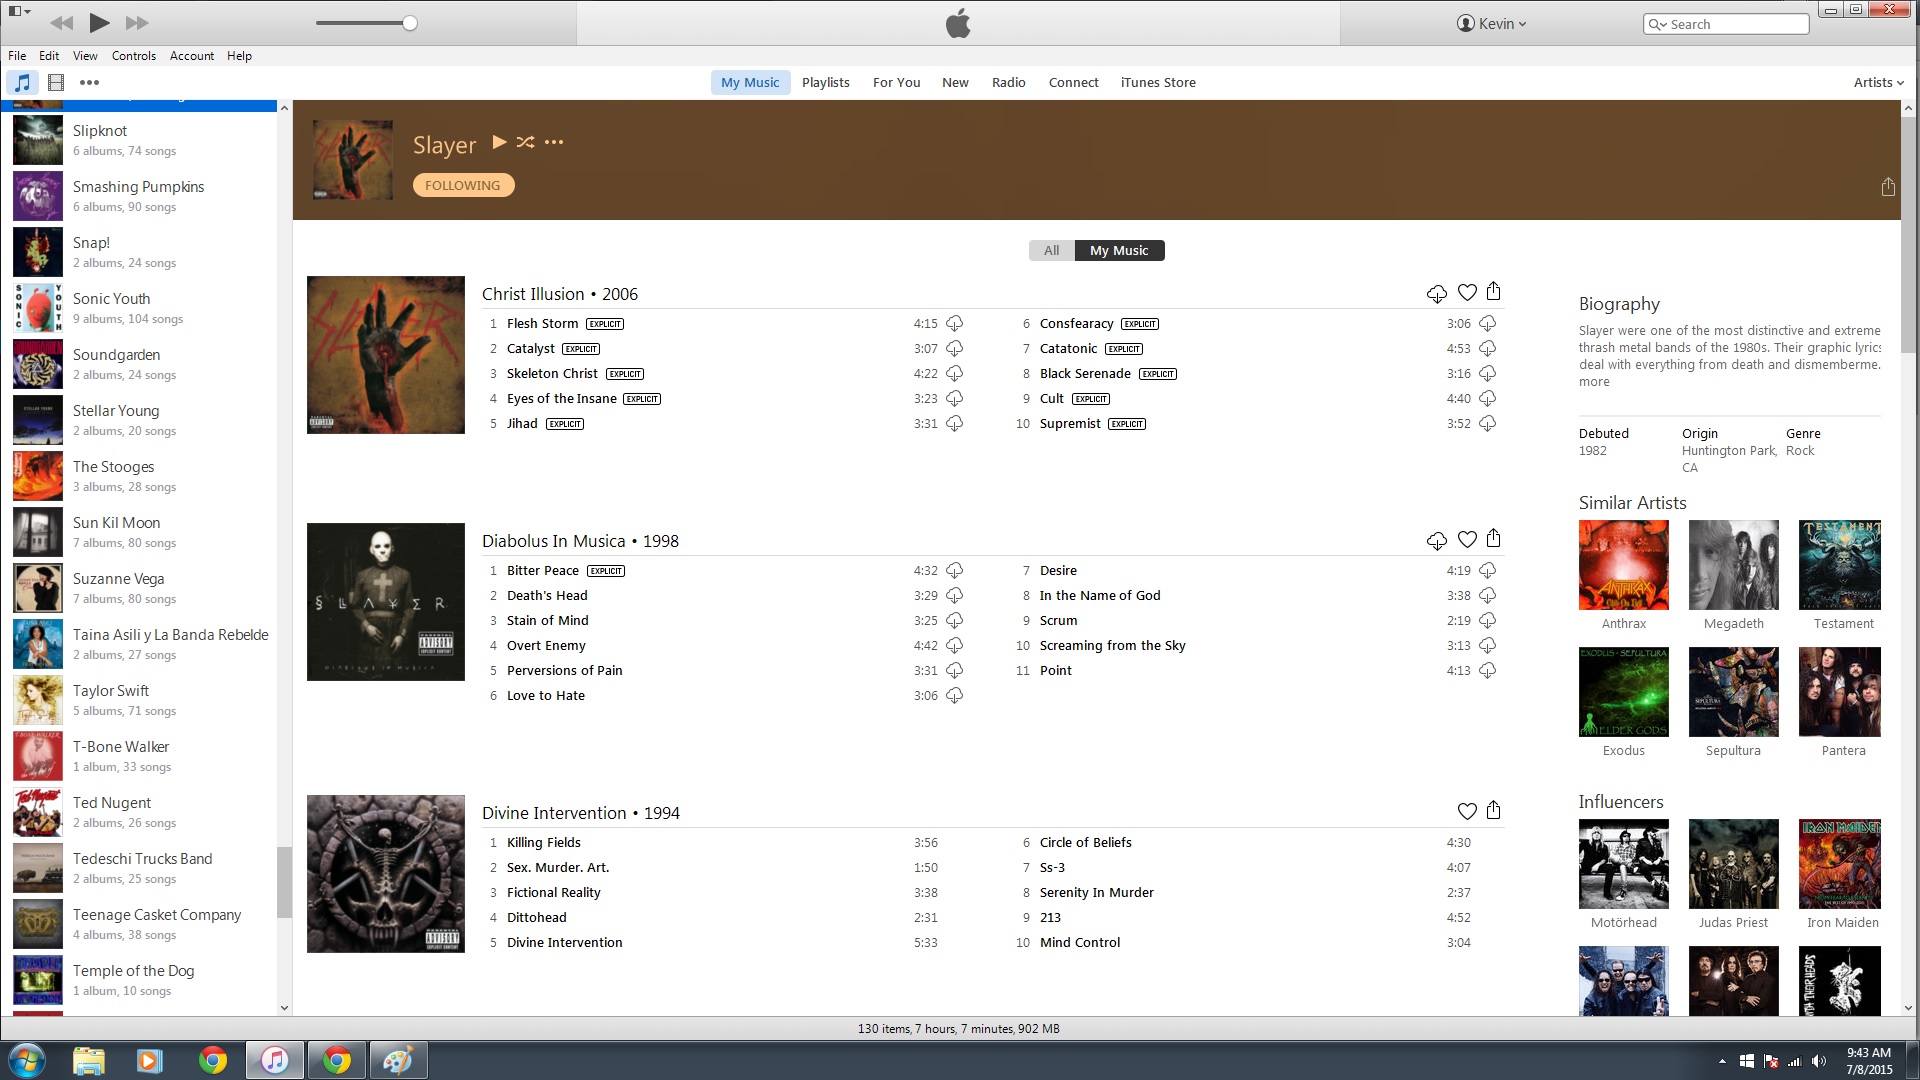Share the Divine Intervention album
This screenshot has width=1920, height=1080.
point(1493,810)
